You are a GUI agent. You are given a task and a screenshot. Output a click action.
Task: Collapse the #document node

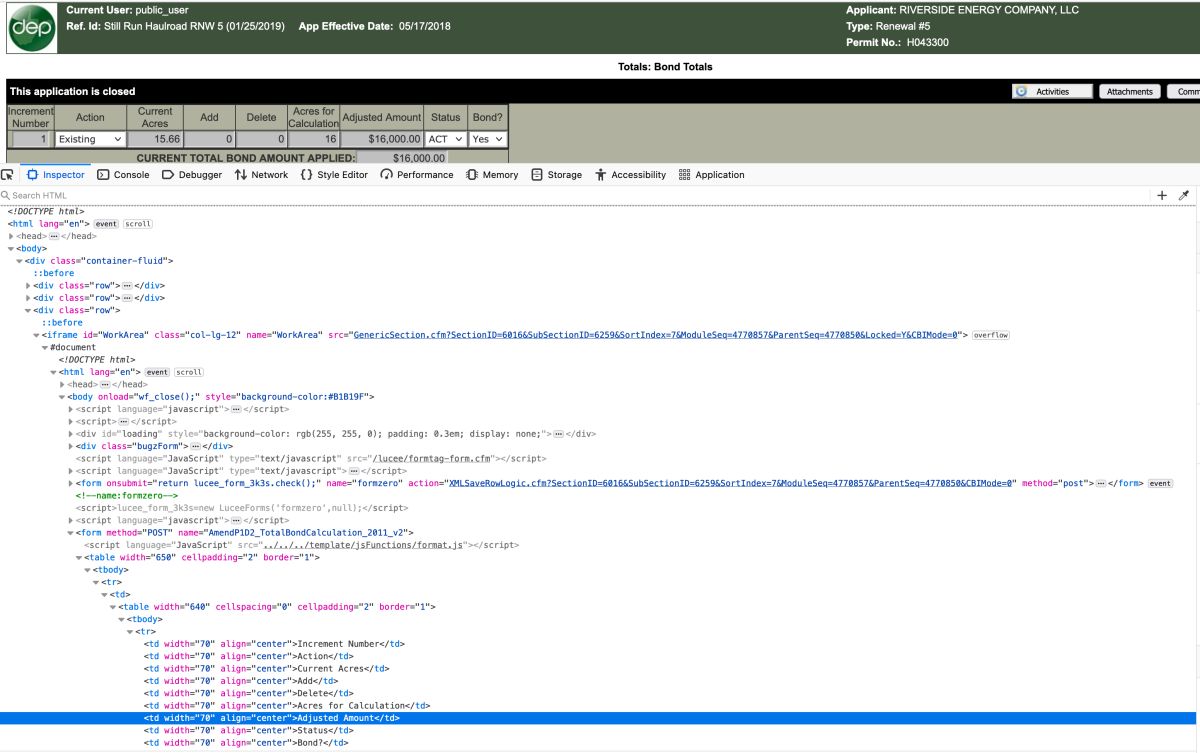45,347
